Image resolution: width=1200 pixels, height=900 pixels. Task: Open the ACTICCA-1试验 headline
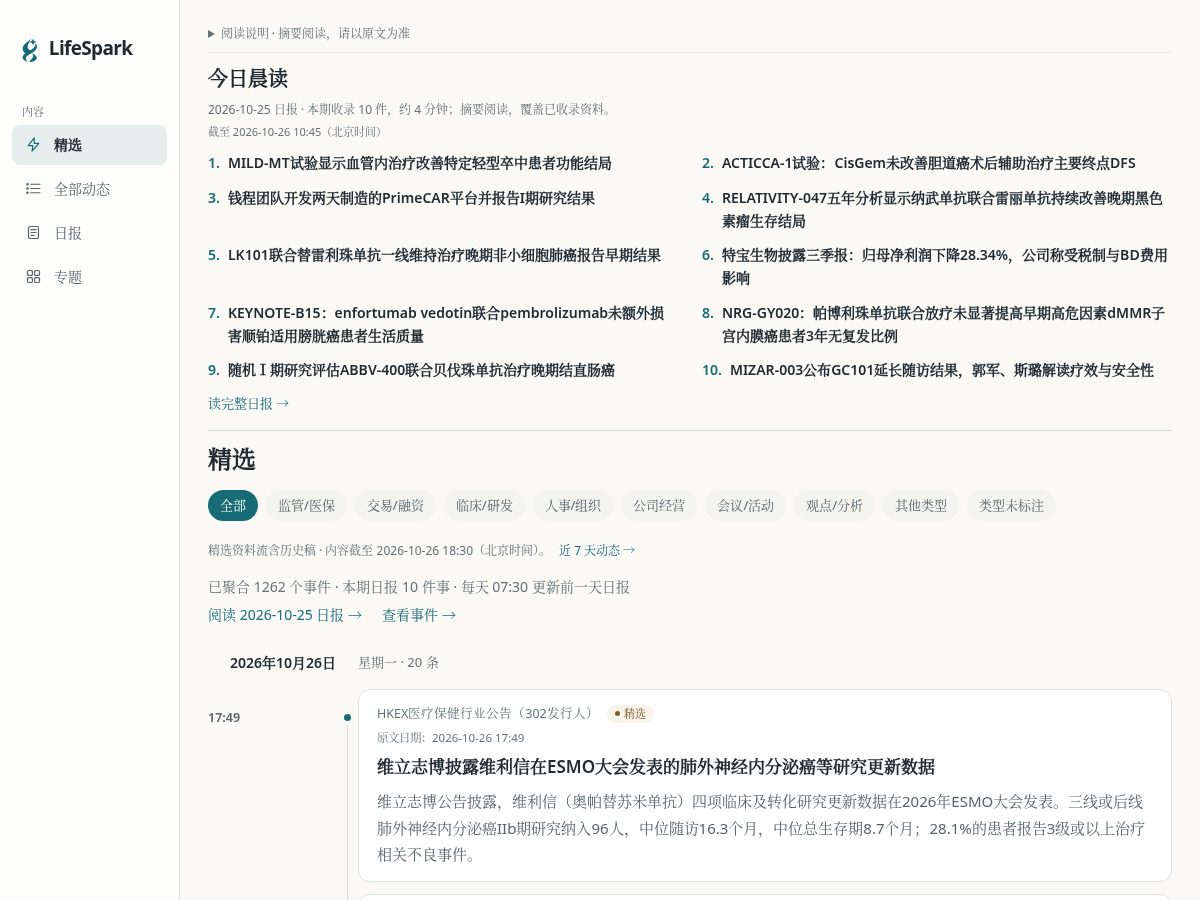(929, 163)
